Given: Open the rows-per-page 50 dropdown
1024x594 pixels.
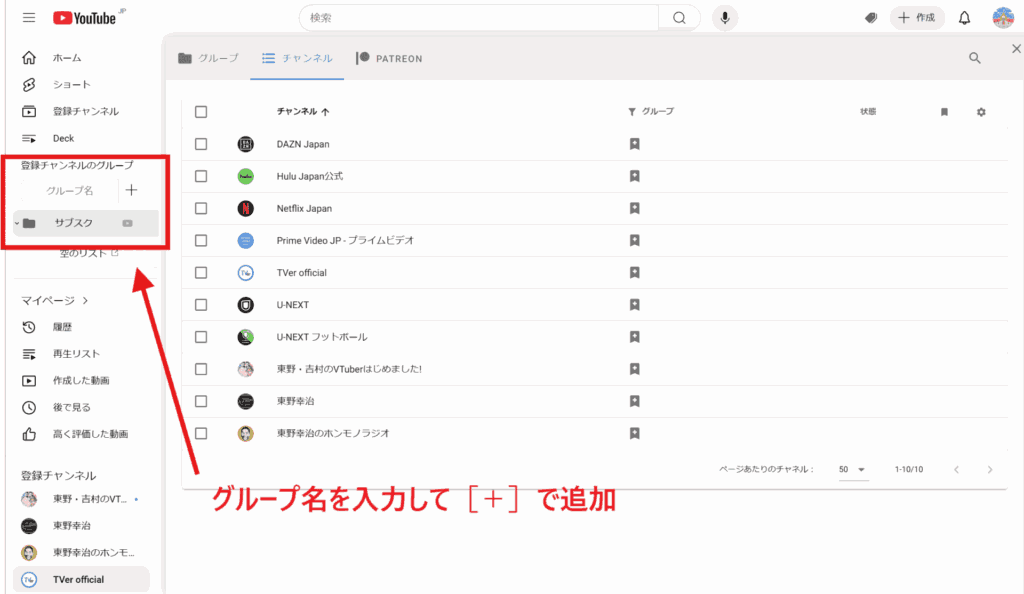Looking at the screenshot, I should point(852,469).
